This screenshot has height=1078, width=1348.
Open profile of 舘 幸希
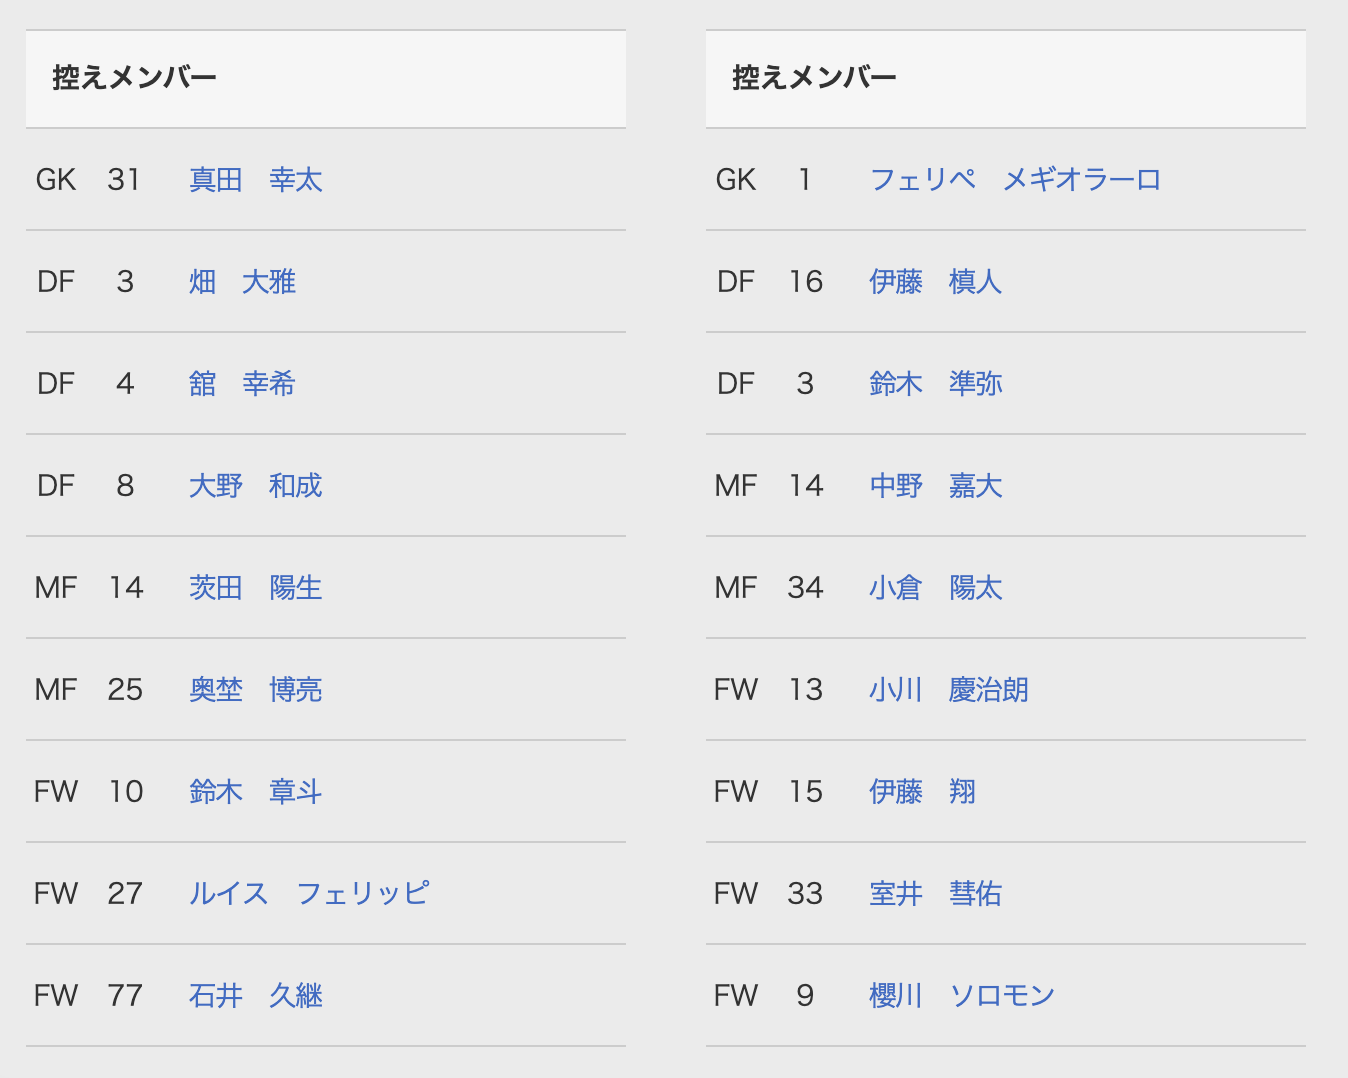tap(242, 384)
